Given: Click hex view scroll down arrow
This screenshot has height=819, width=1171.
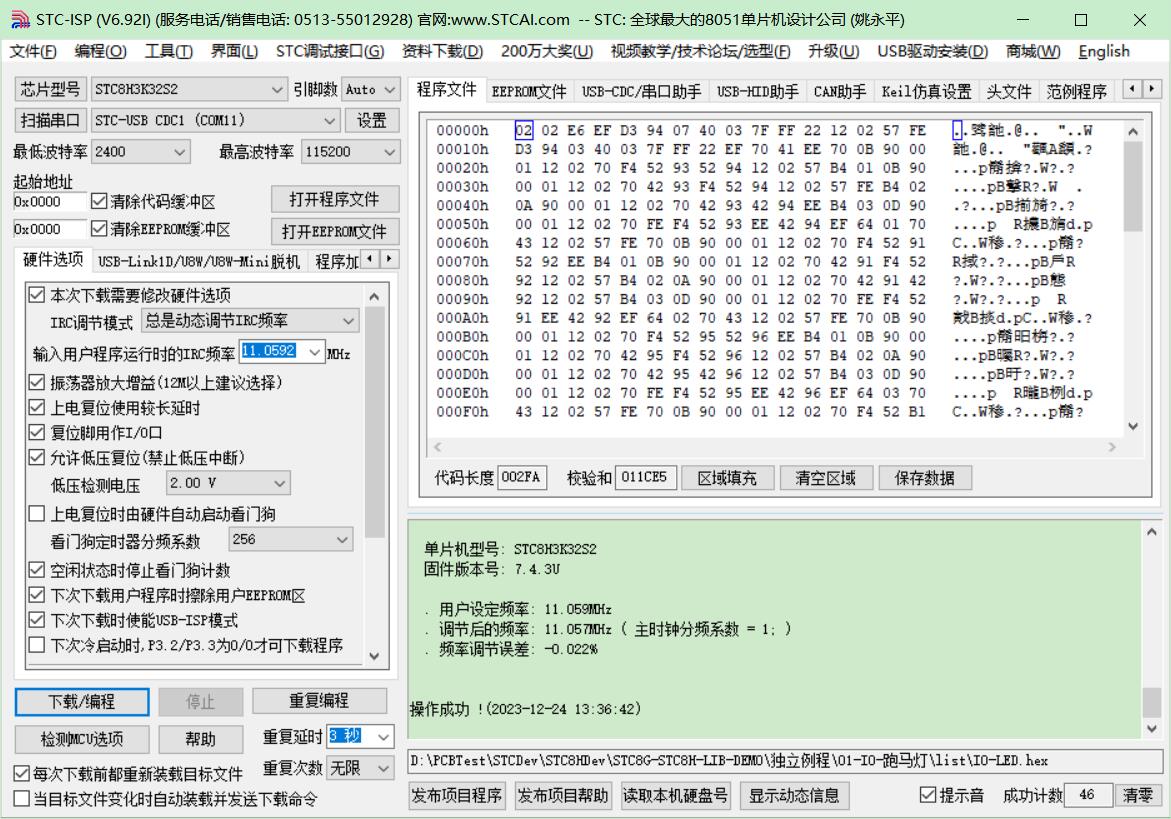Looking at the screenshot, I should 1133,426.
